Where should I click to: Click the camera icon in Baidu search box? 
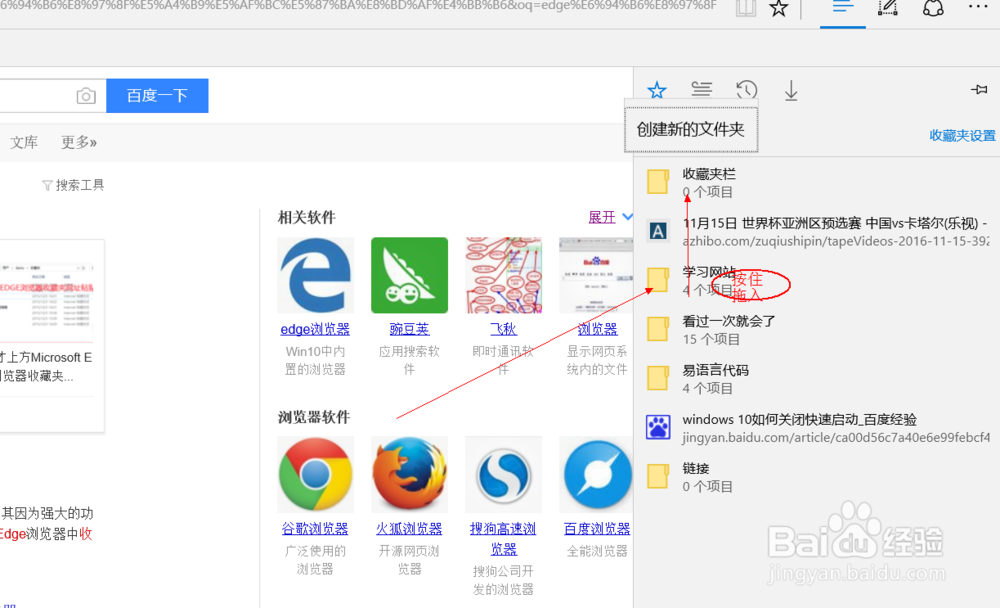tap(84, 95)
